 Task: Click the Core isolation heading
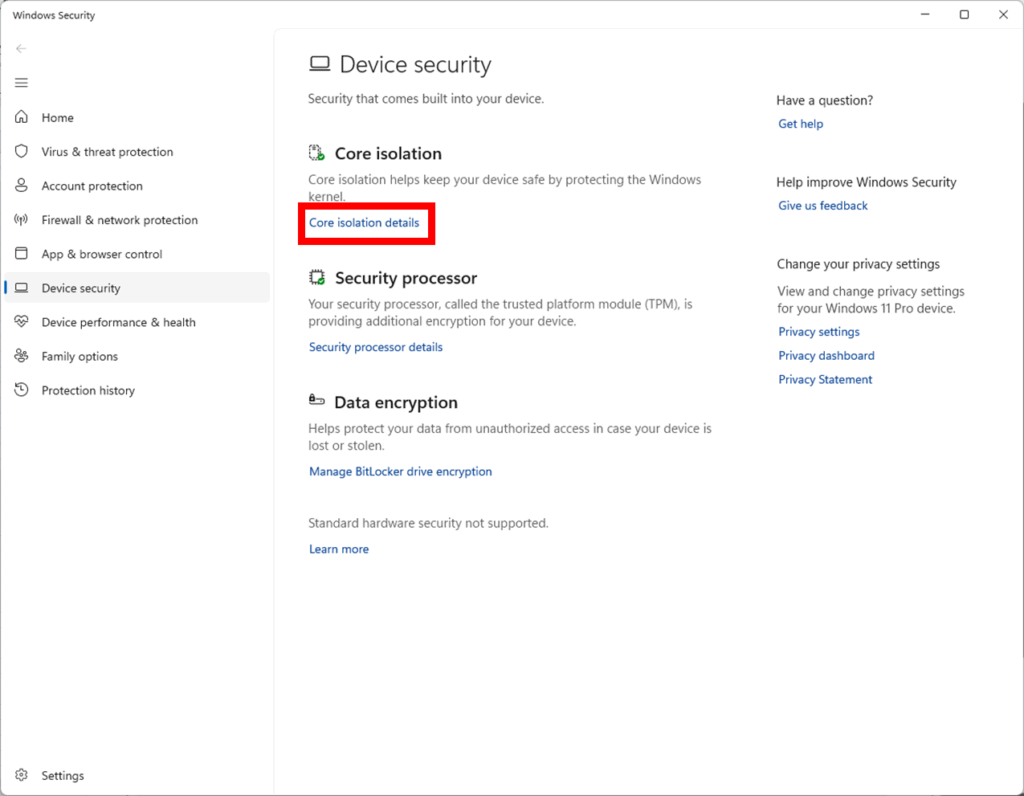[x=388, y=153]
